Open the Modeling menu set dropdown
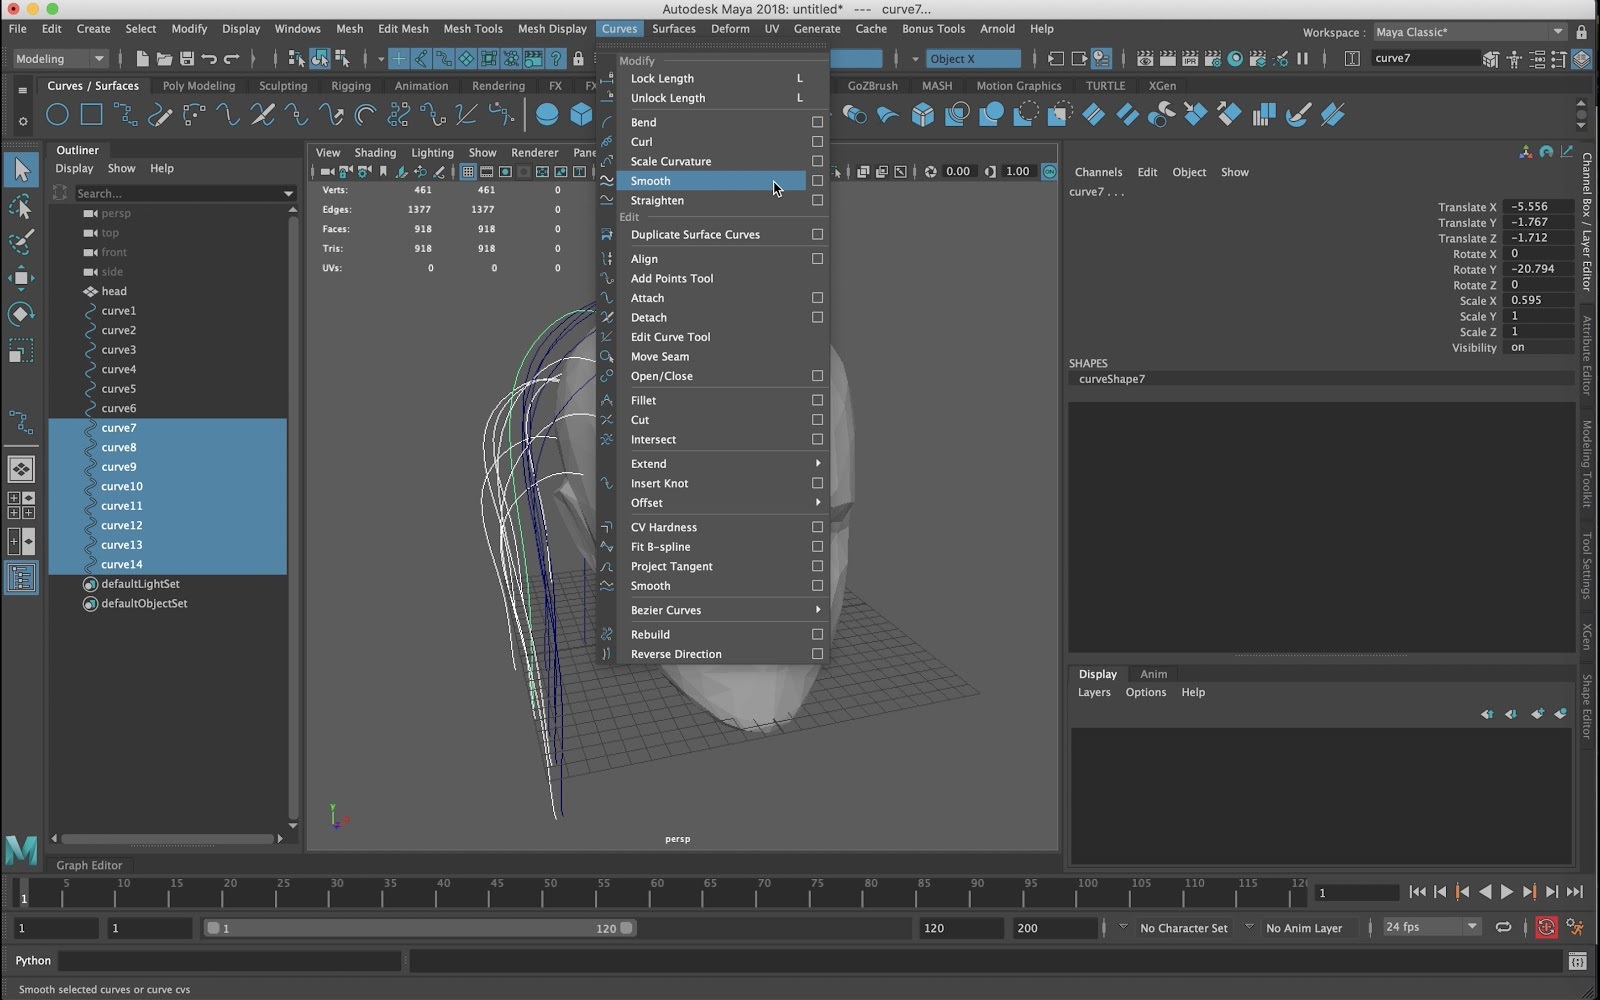The width and height of the screenshot is (1600, 1000). (x=59, y=59)
